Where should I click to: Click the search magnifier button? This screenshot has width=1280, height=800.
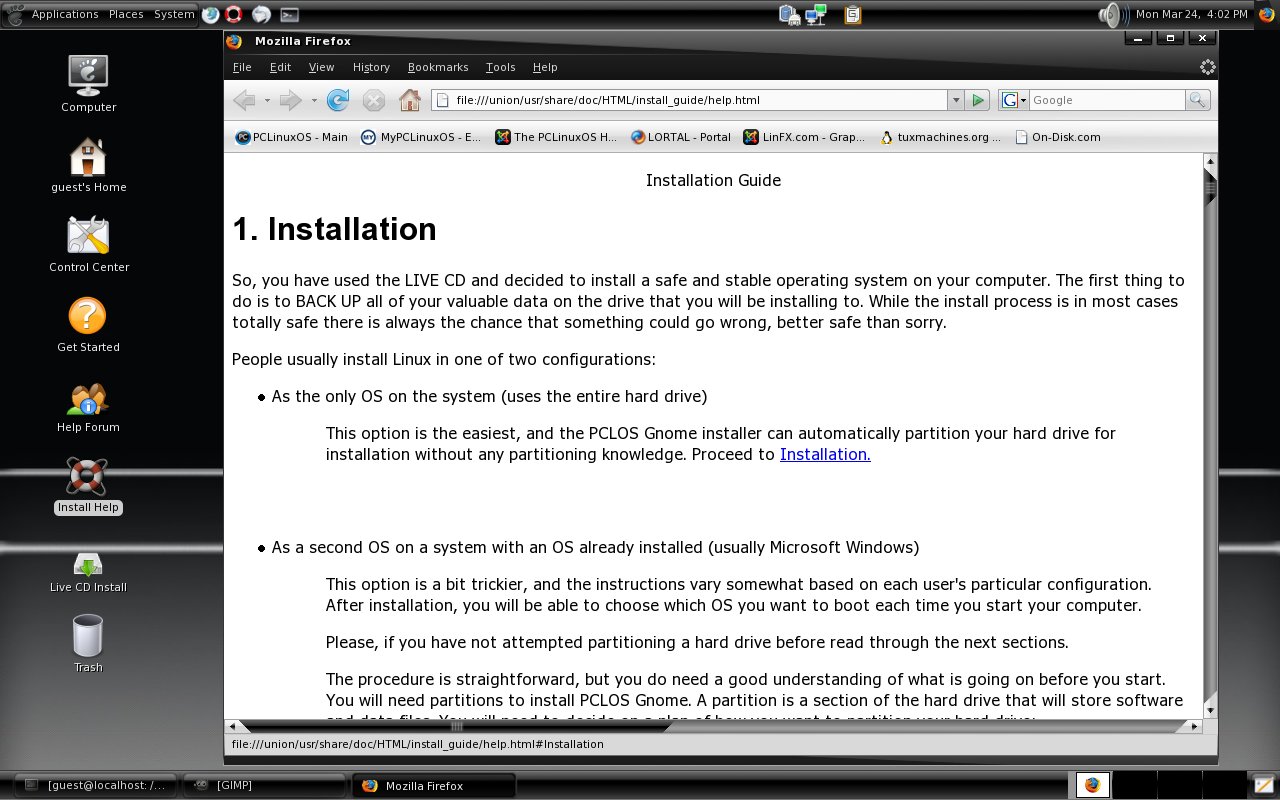(x=1197, y=100)
